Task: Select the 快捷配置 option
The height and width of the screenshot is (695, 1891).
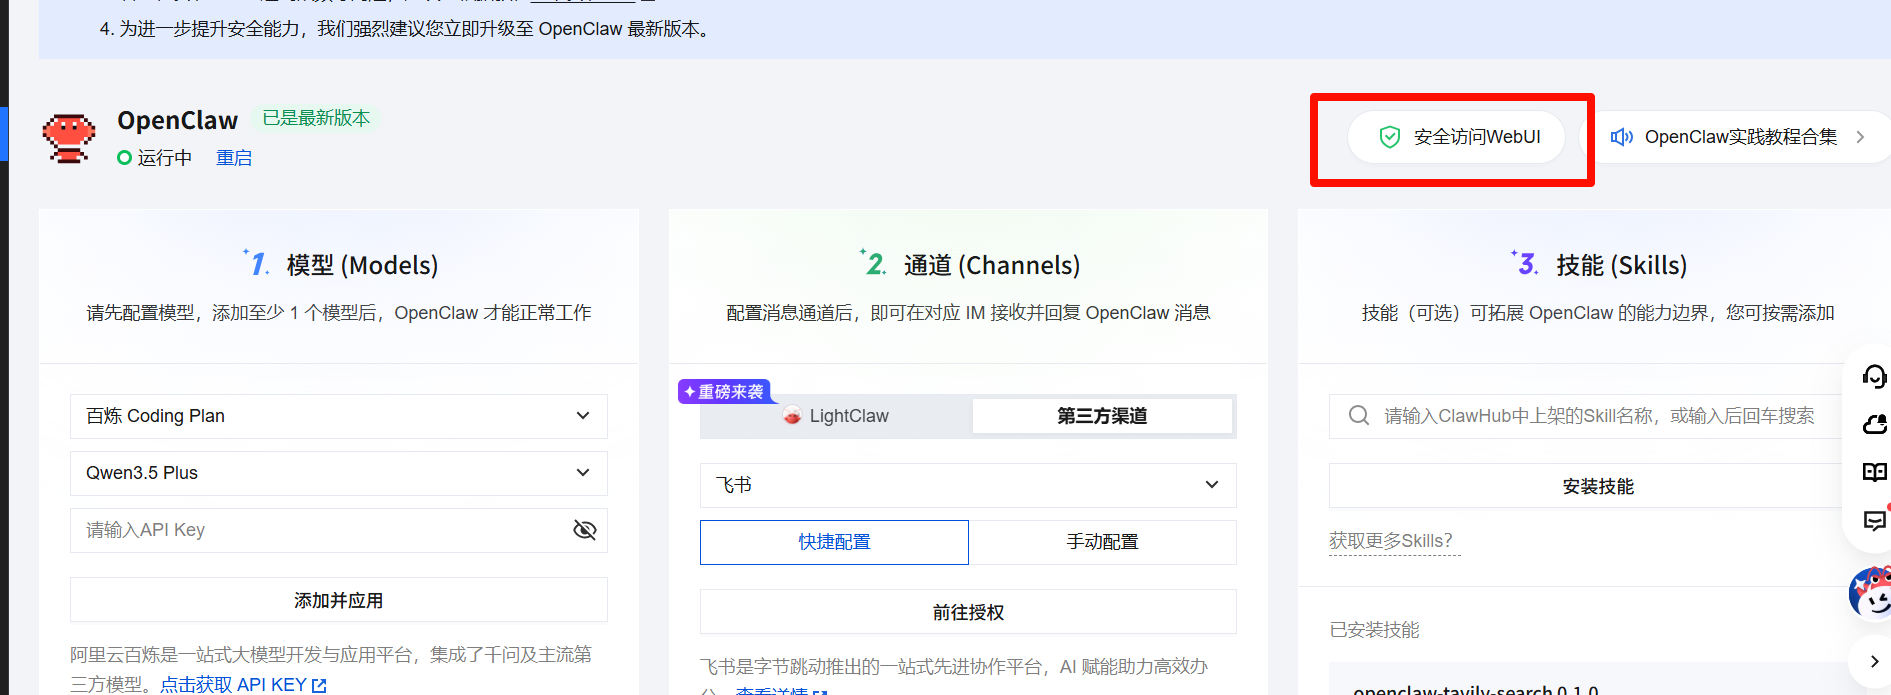Action: [x=834, y=542]
